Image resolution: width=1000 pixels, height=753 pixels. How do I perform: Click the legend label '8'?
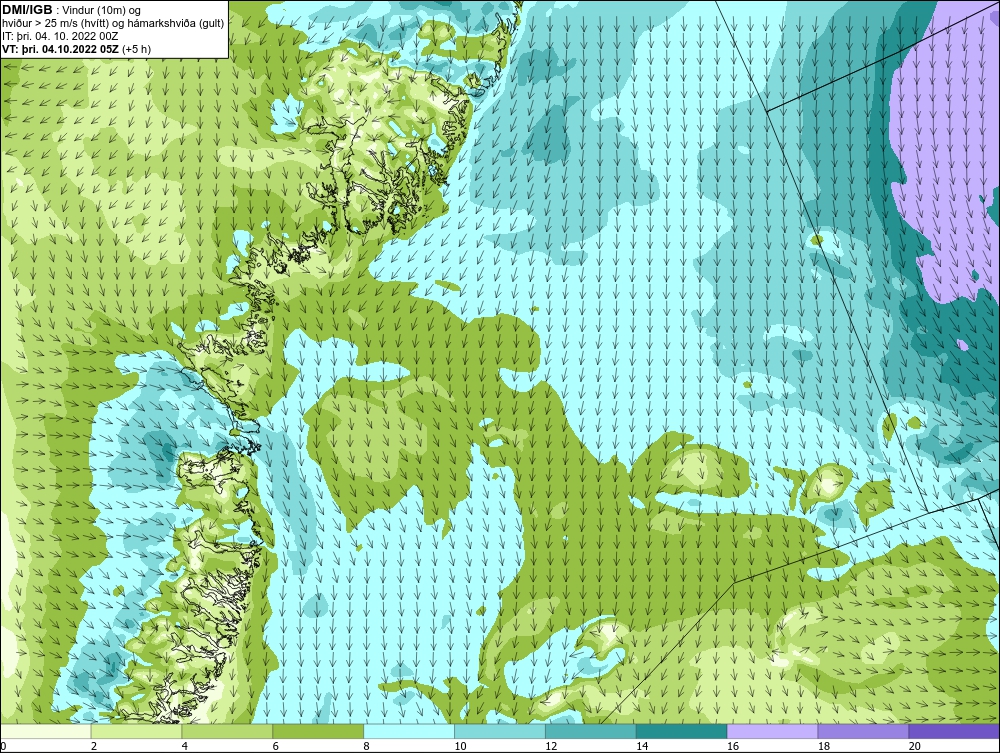[366, 746]
